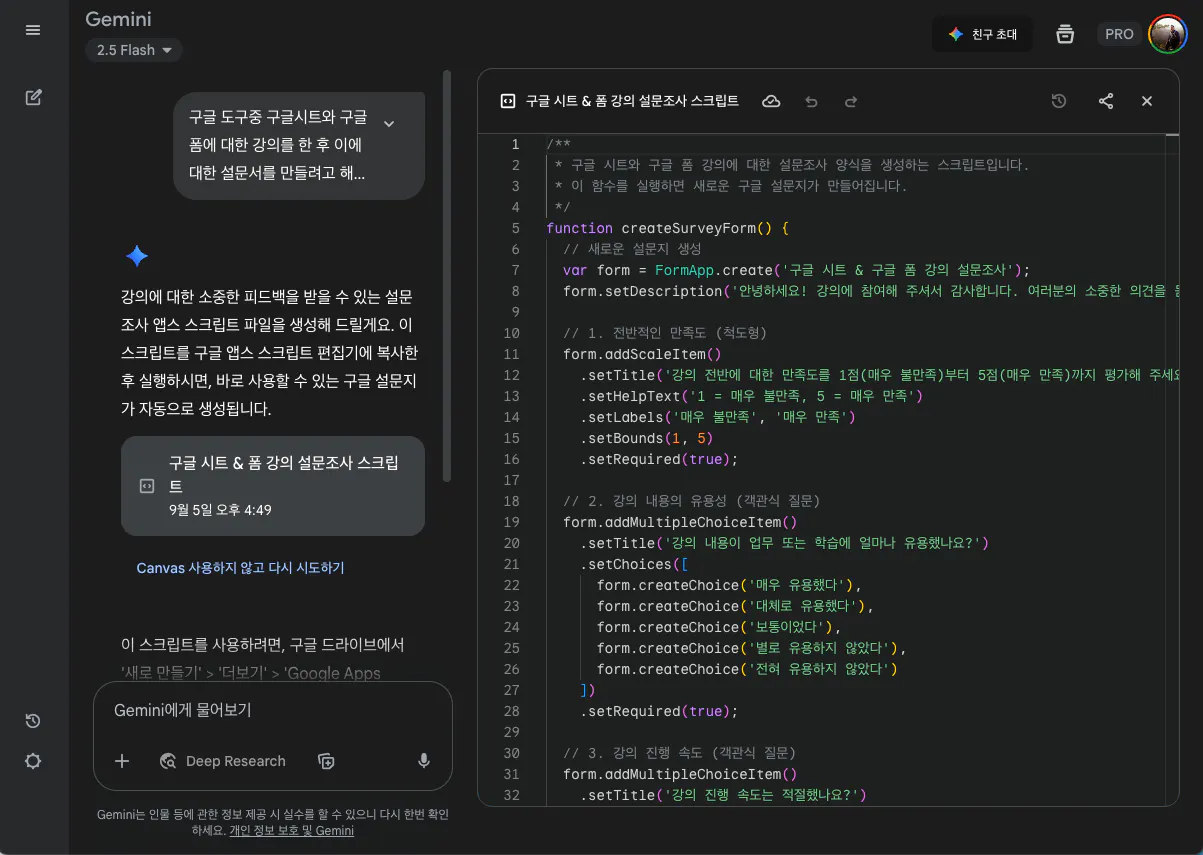Open the PRO plan badge
This screenshot has width=1203, height=855.
[1119, 33]
